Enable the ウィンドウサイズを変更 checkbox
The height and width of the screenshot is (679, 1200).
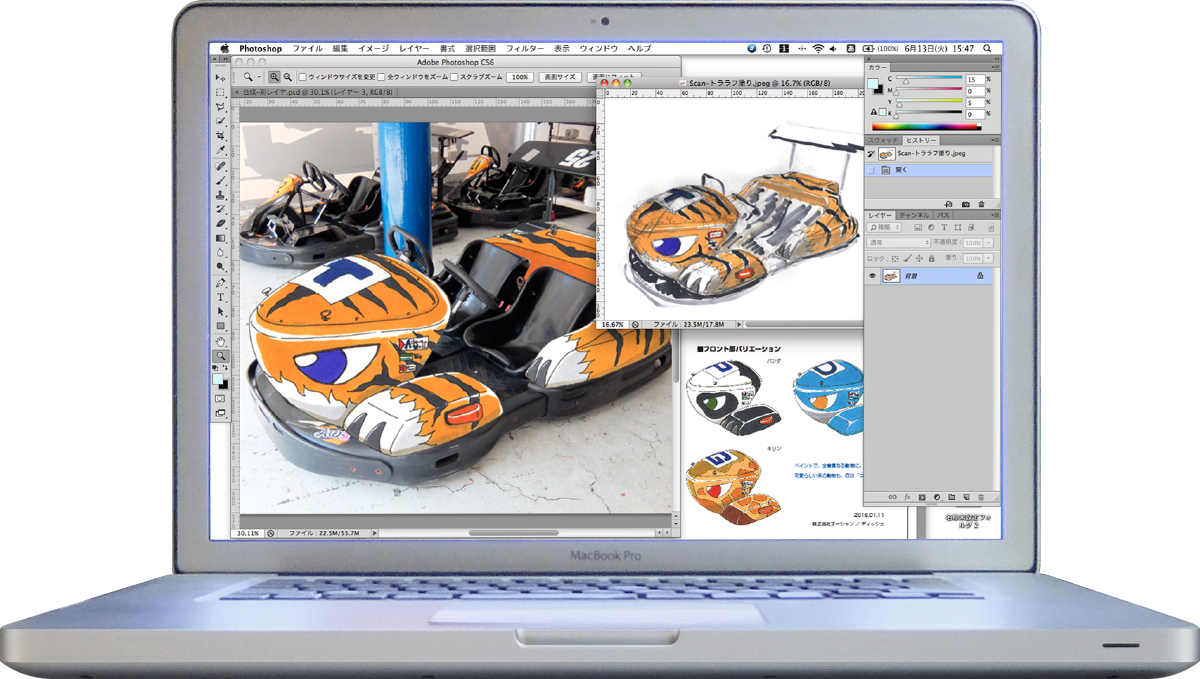click(303, 77)
